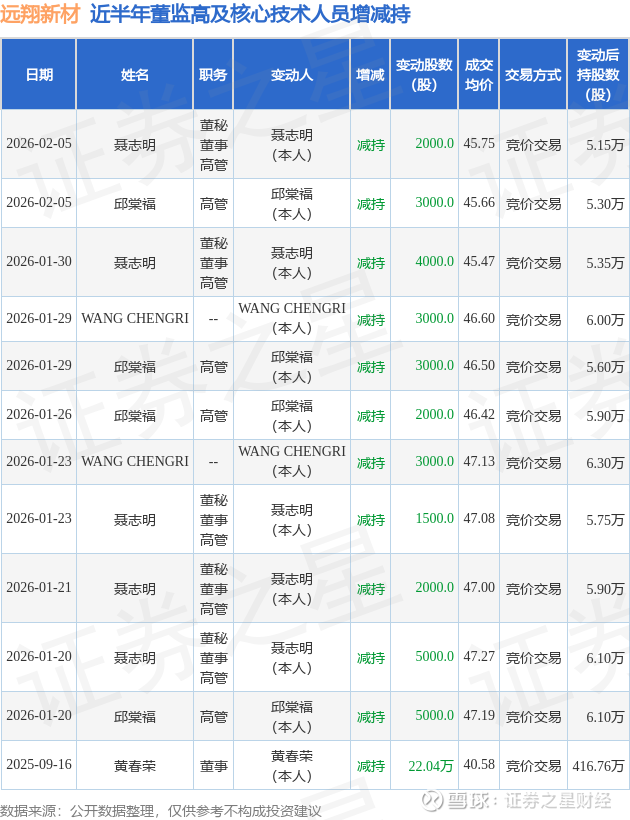This screenshot has width=630, height=820.
Task: Click the title 近半年董监高及核心技术人员增减持
Action: click(250, 14)
